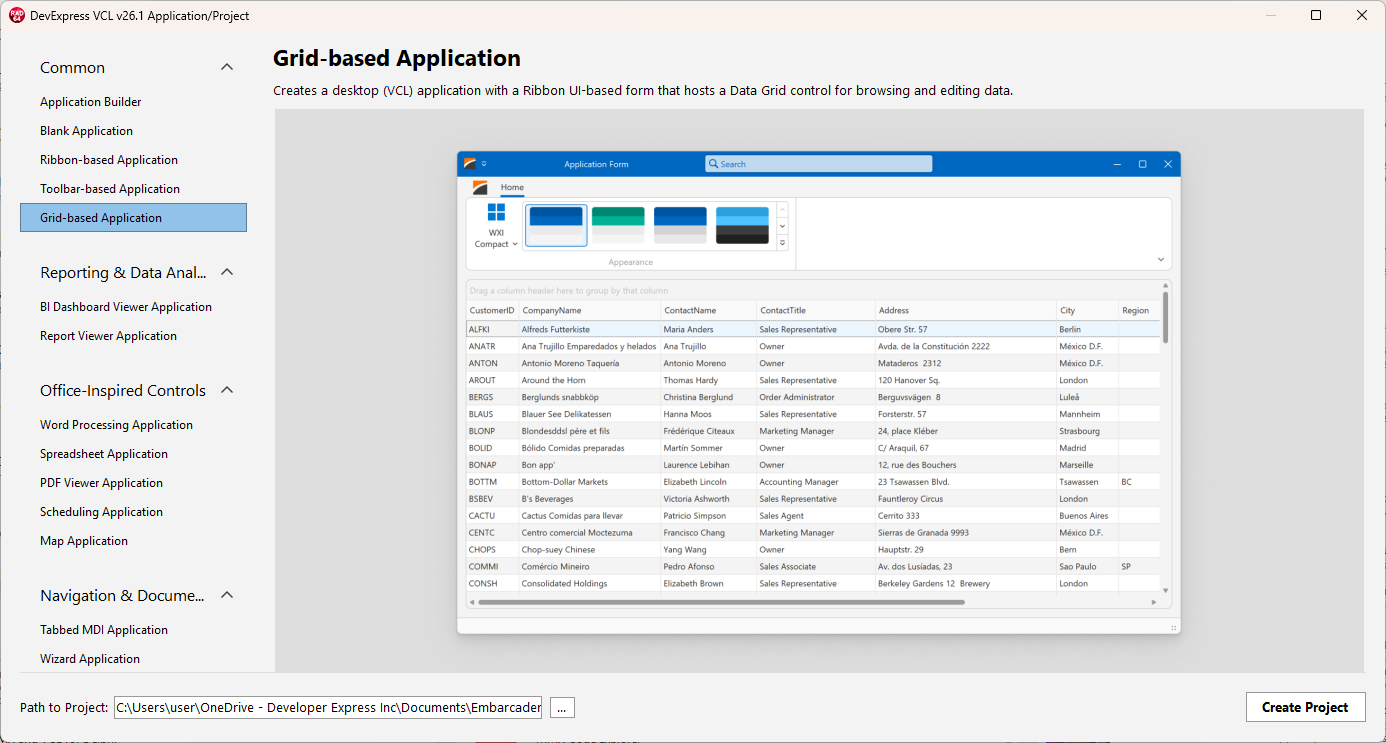Click the Bottom-Dollar Markets cell

tap(590, 482)
